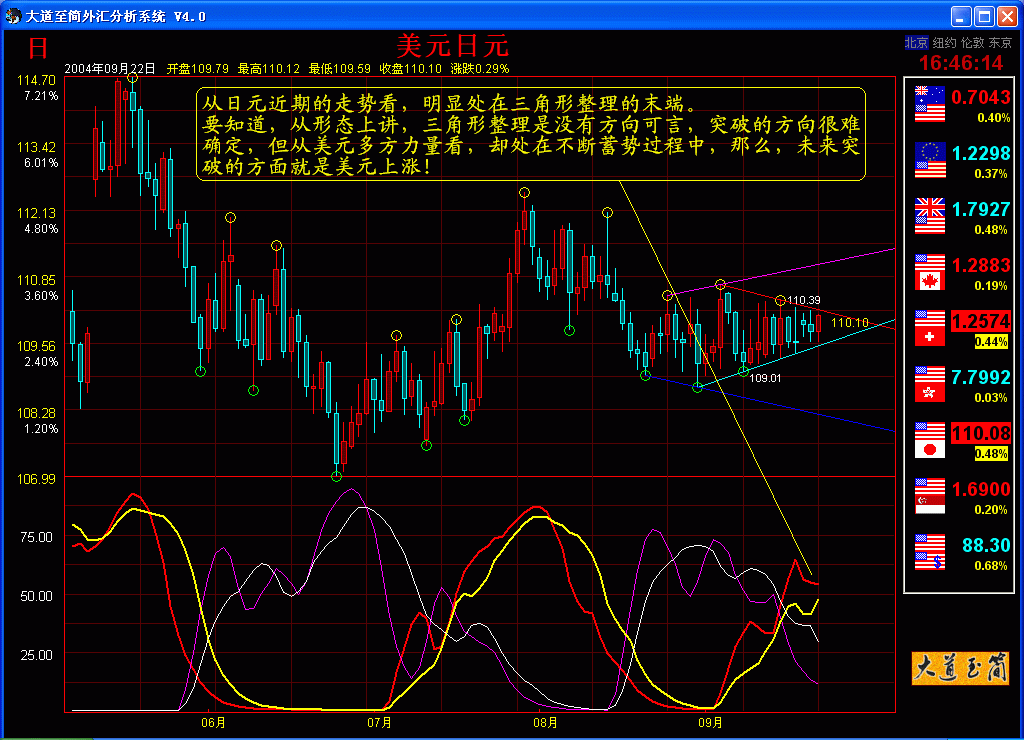Click the red 日 period indicator
Viewport: 1024px width, 740px height.
click(38, 48)
